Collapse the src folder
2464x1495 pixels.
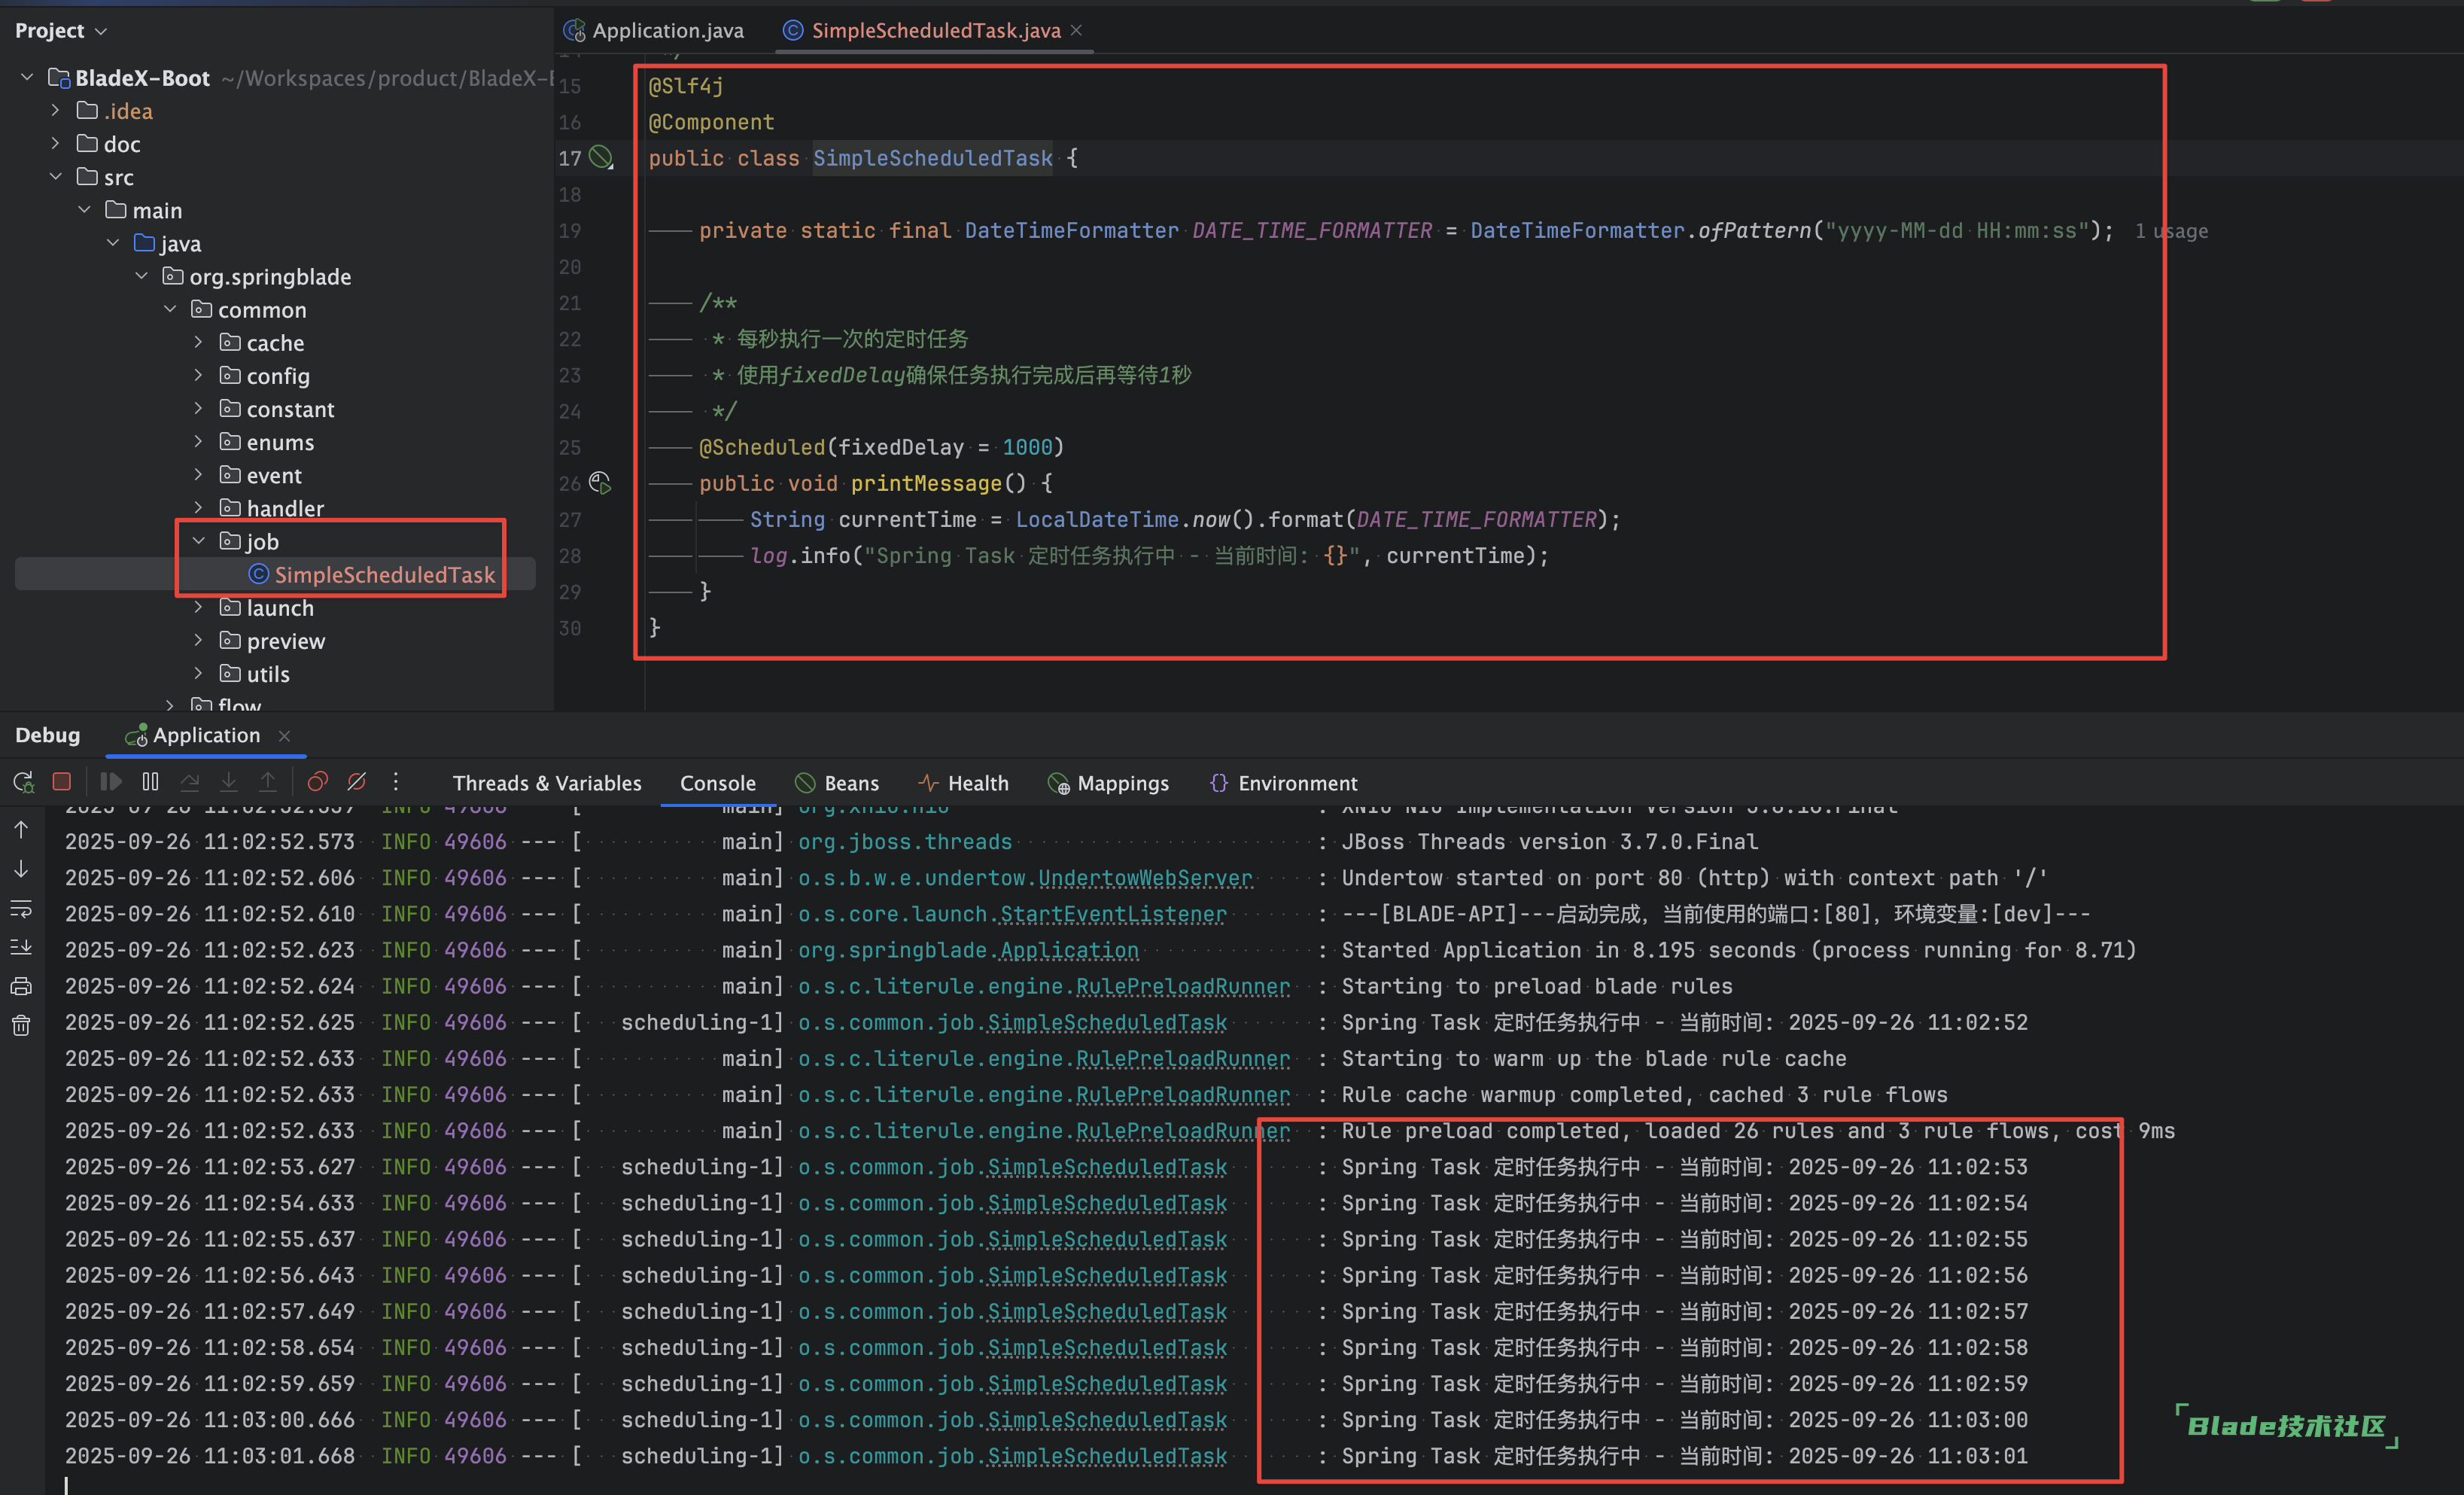56,176
